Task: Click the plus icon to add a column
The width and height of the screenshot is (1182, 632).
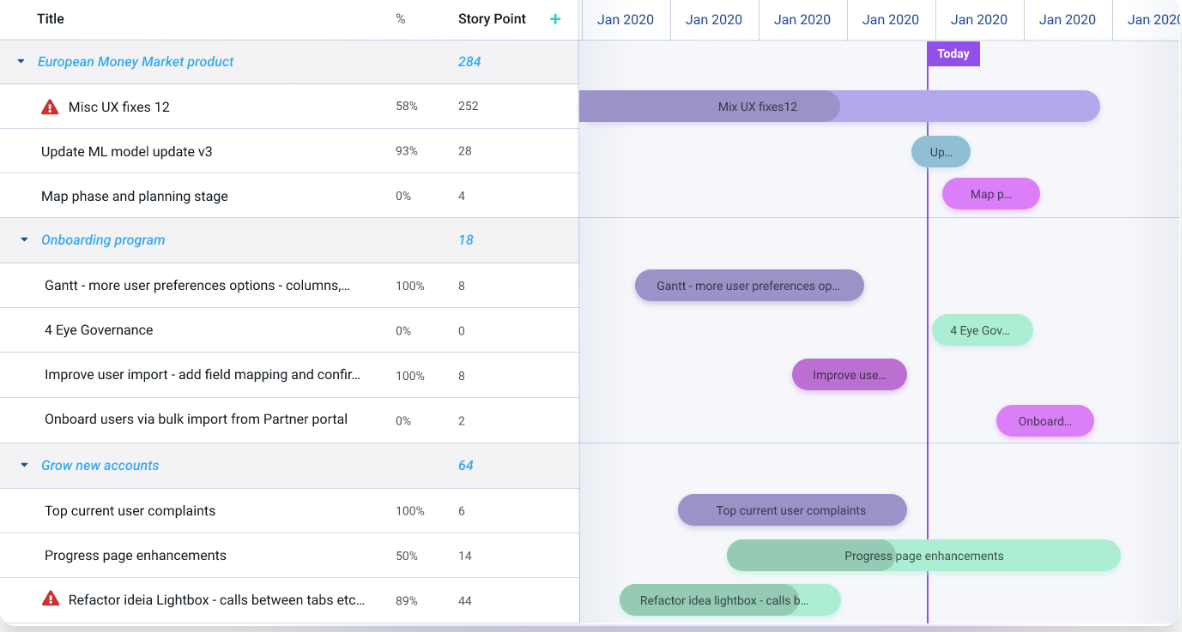Action: (x=555, y=19)
